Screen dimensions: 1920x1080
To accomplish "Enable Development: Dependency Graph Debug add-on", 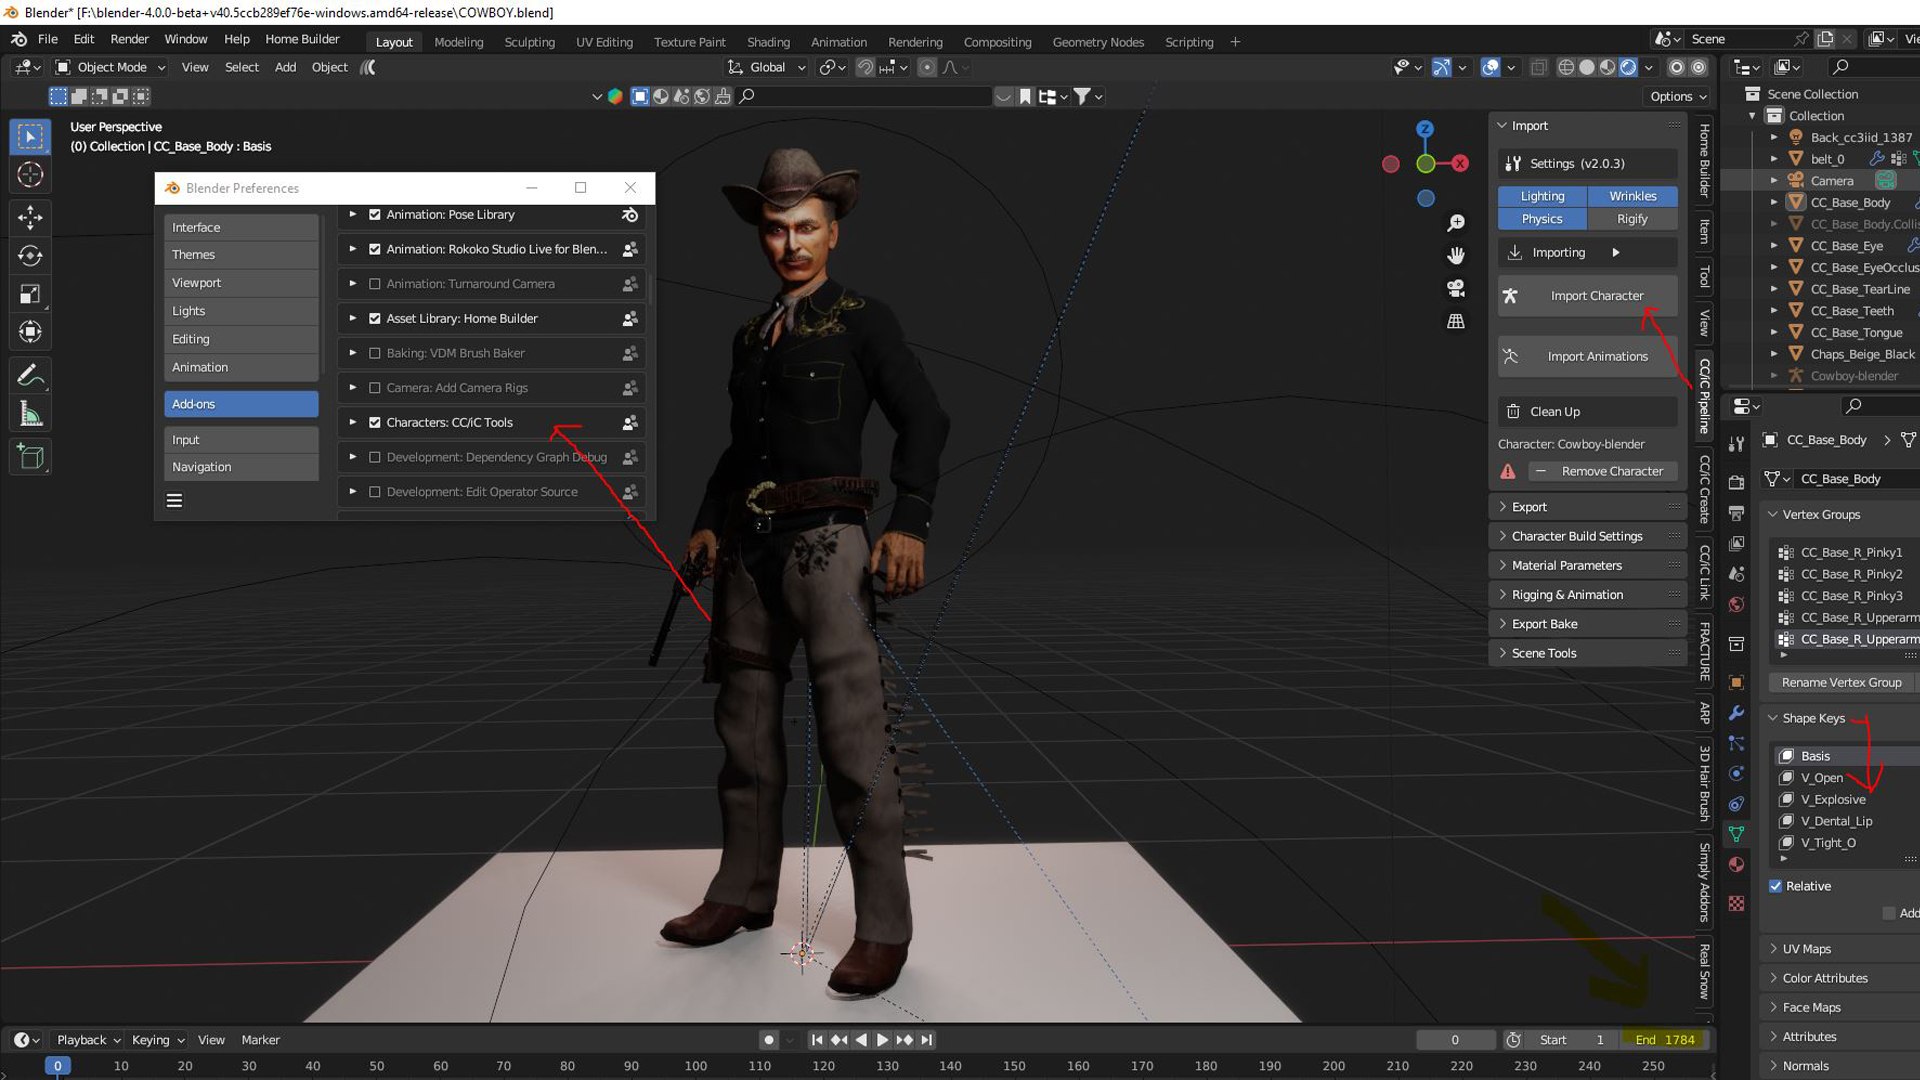I will coord(375,458).
